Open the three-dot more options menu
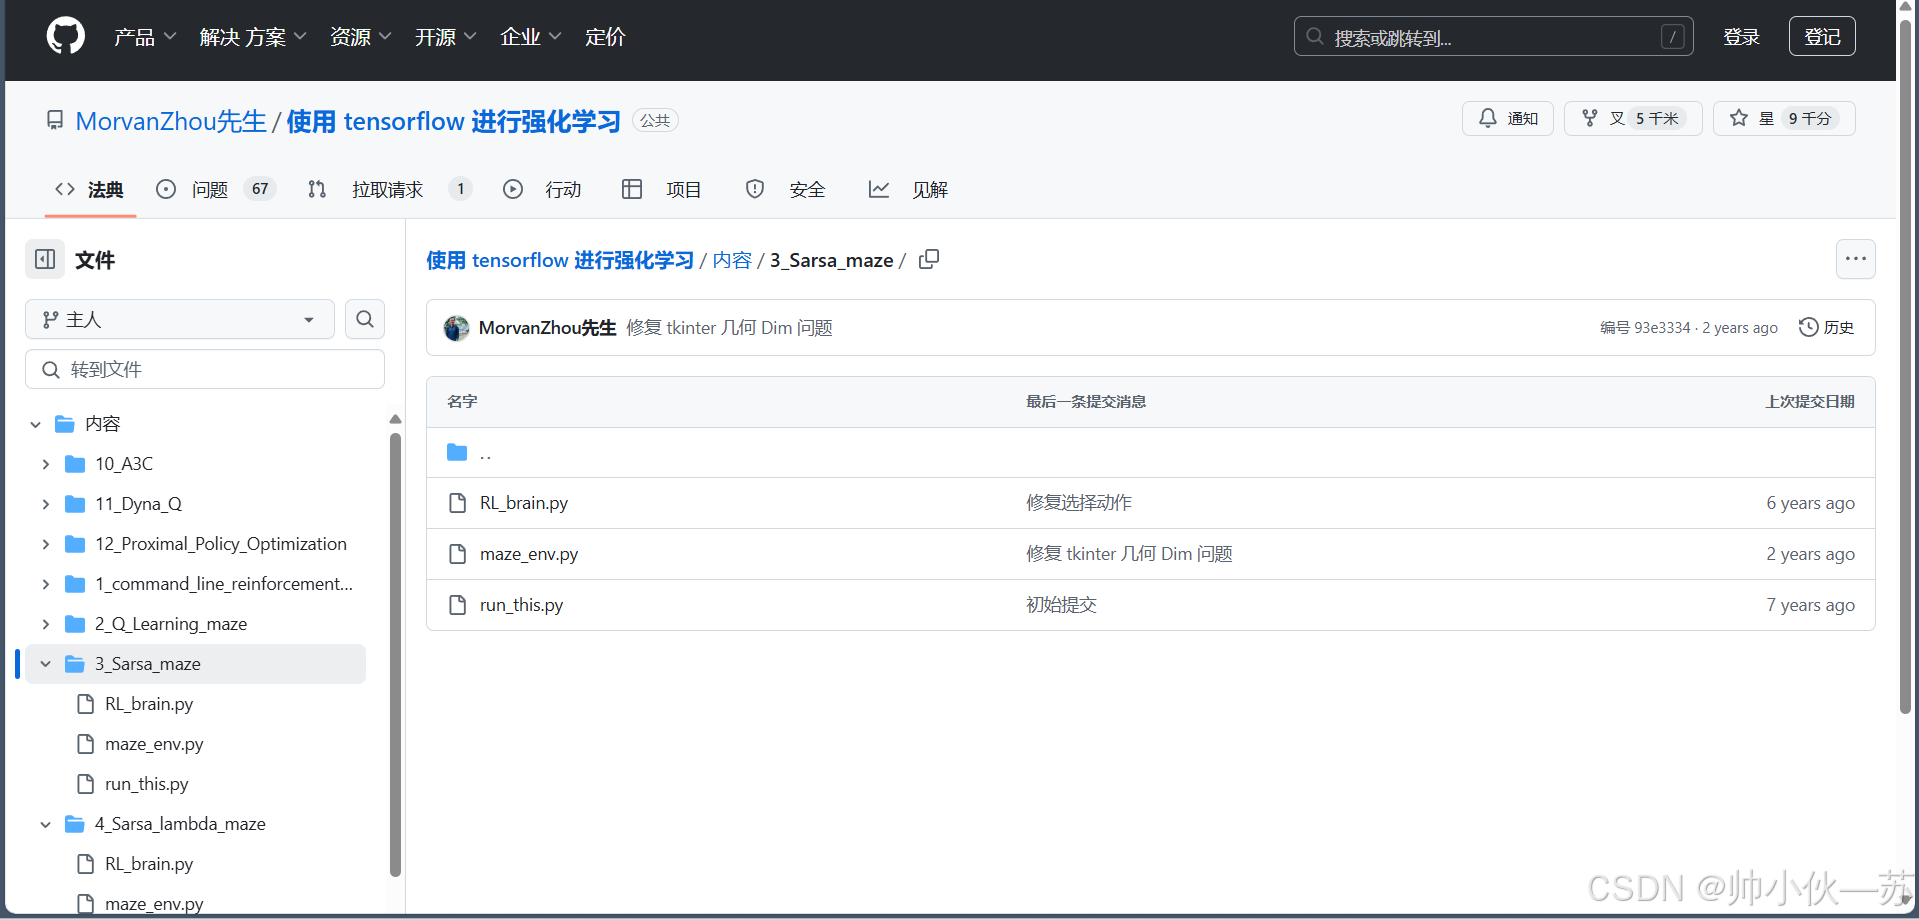Image resolution: width=1919 pixels, height=920 pixels. (x=1856, y=259)
